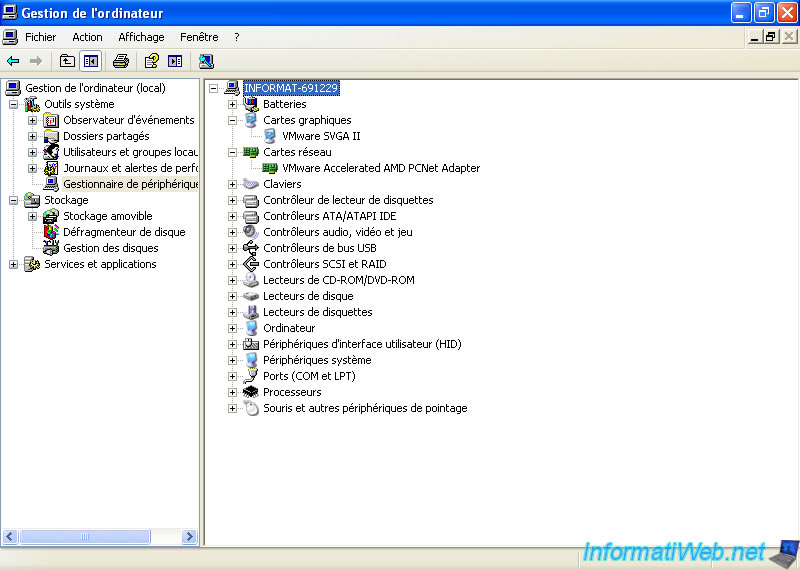Select Contrôleur de lecteur de disquettes
The width and height of the screenshot is (800, 570).
pyautogui.click(x=348, y=200)
